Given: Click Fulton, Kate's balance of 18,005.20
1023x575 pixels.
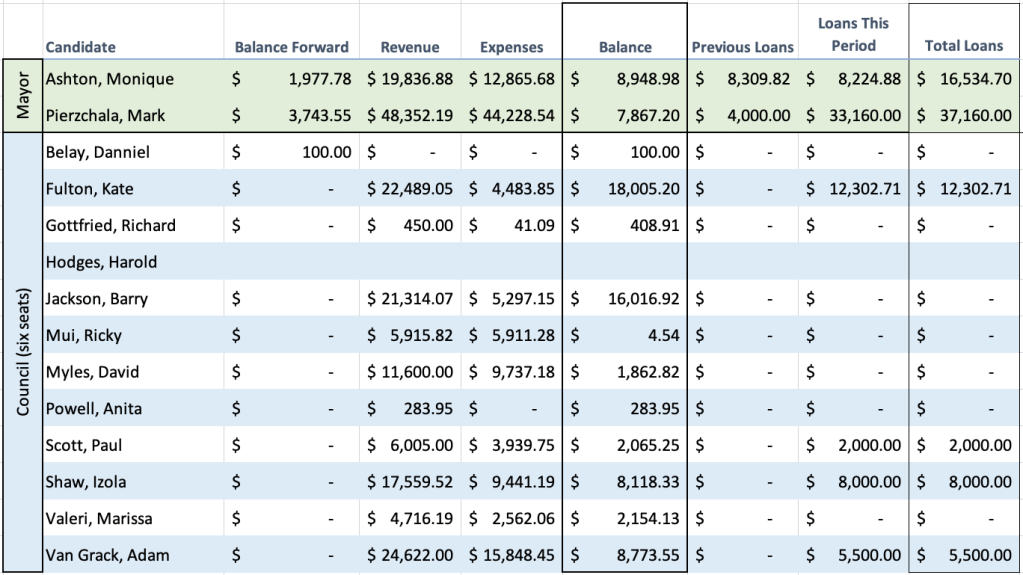Looking at the screenshot, I should (x=625, y=189).
